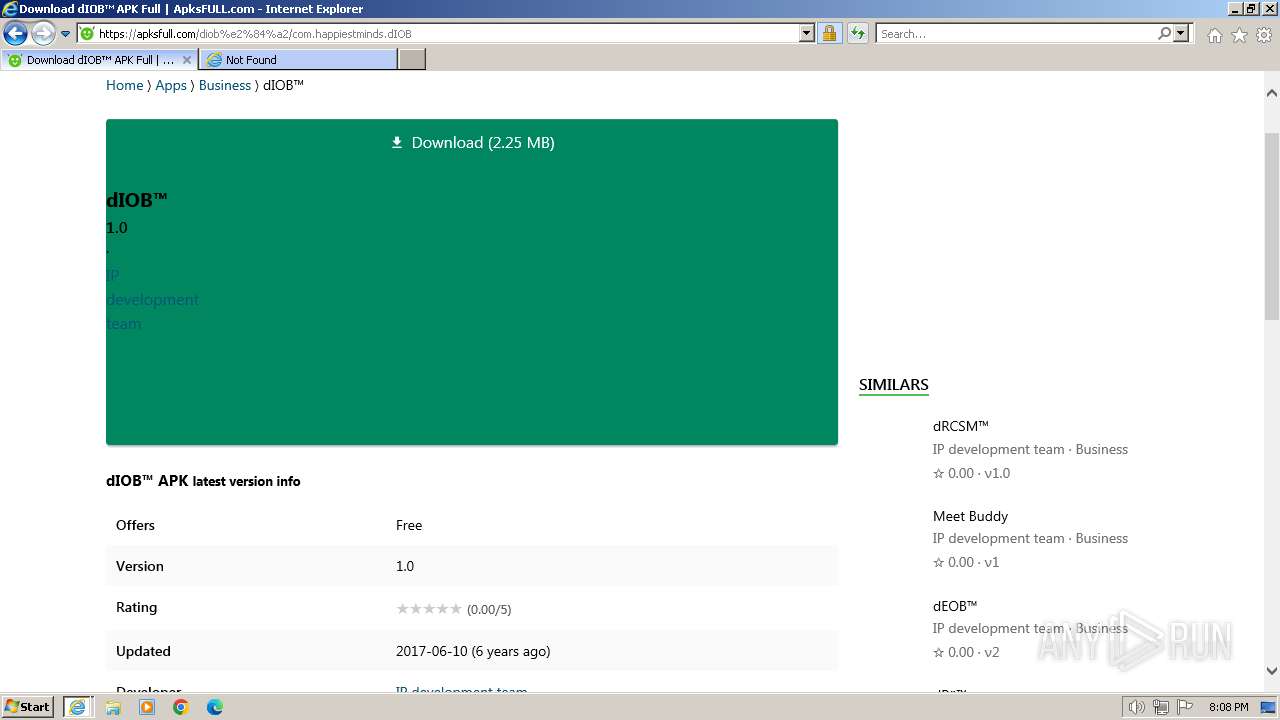The width and height of the screenshot is (1280, 720).
Task: Open the Tools gear icon
Action: [x=1264, y=35]
